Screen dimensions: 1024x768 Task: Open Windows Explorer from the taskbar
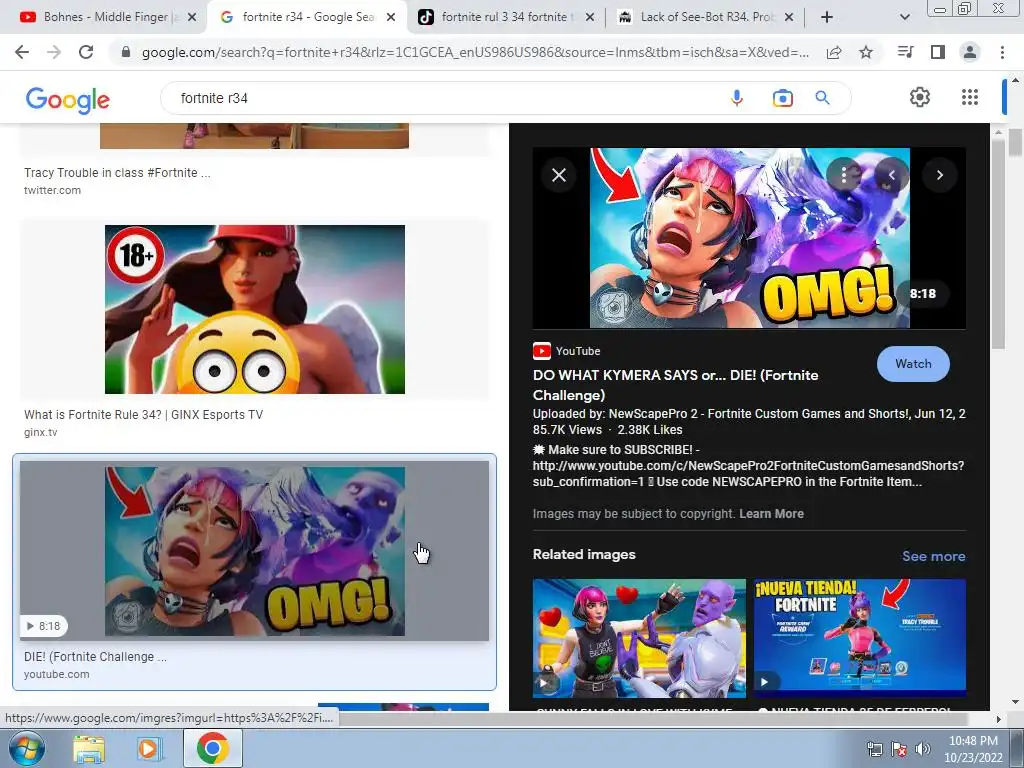89,748
